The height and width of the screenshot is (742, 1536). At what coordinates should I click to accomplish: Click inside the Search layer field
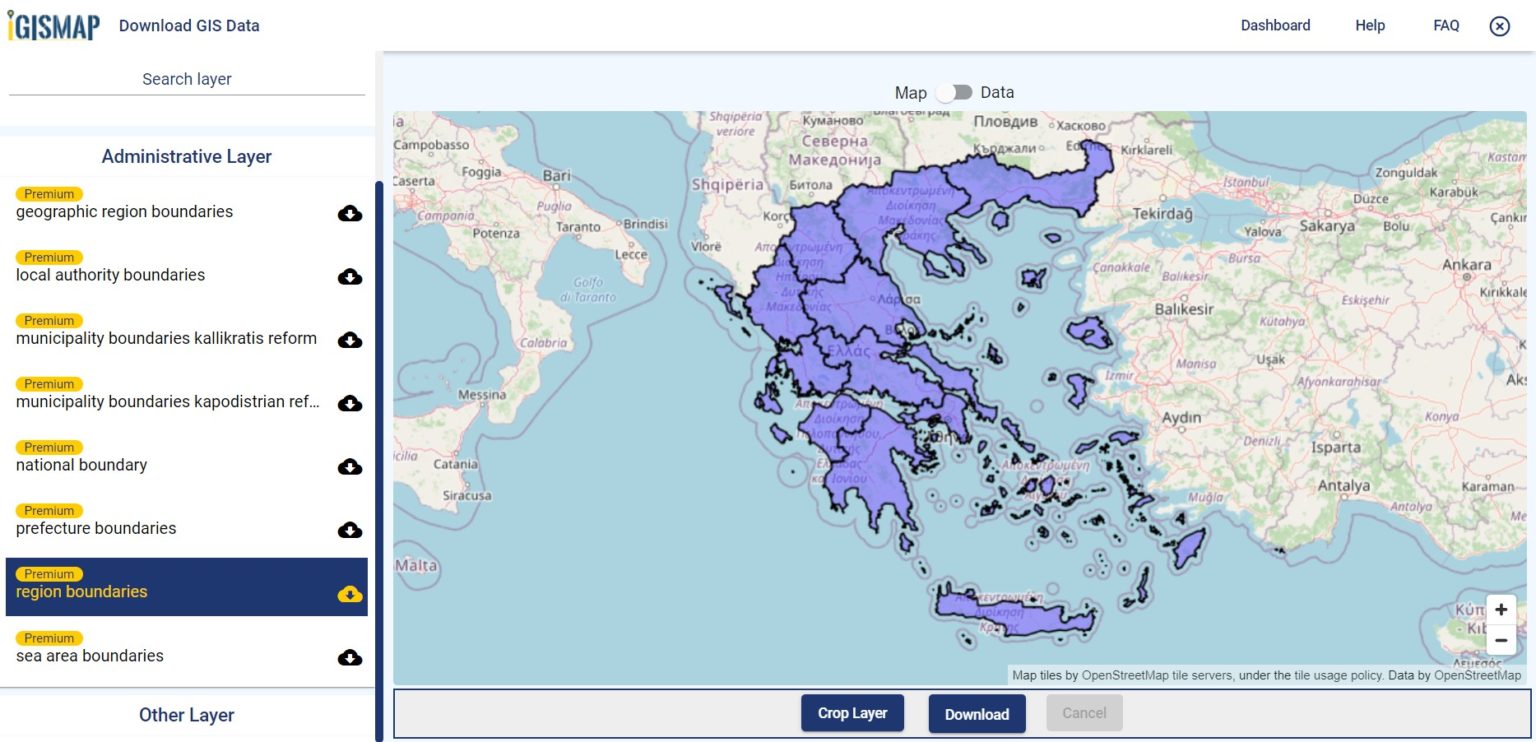point(186,79)
